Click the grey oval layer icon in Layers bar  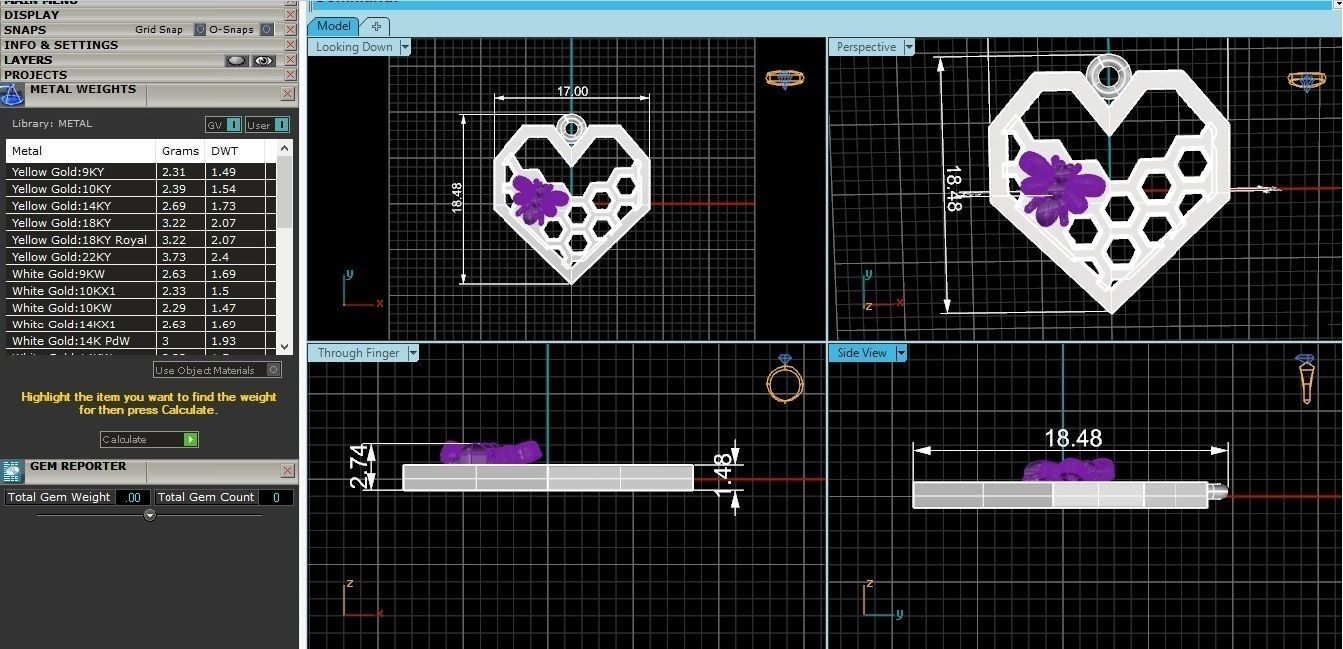(x=236, y=60)
